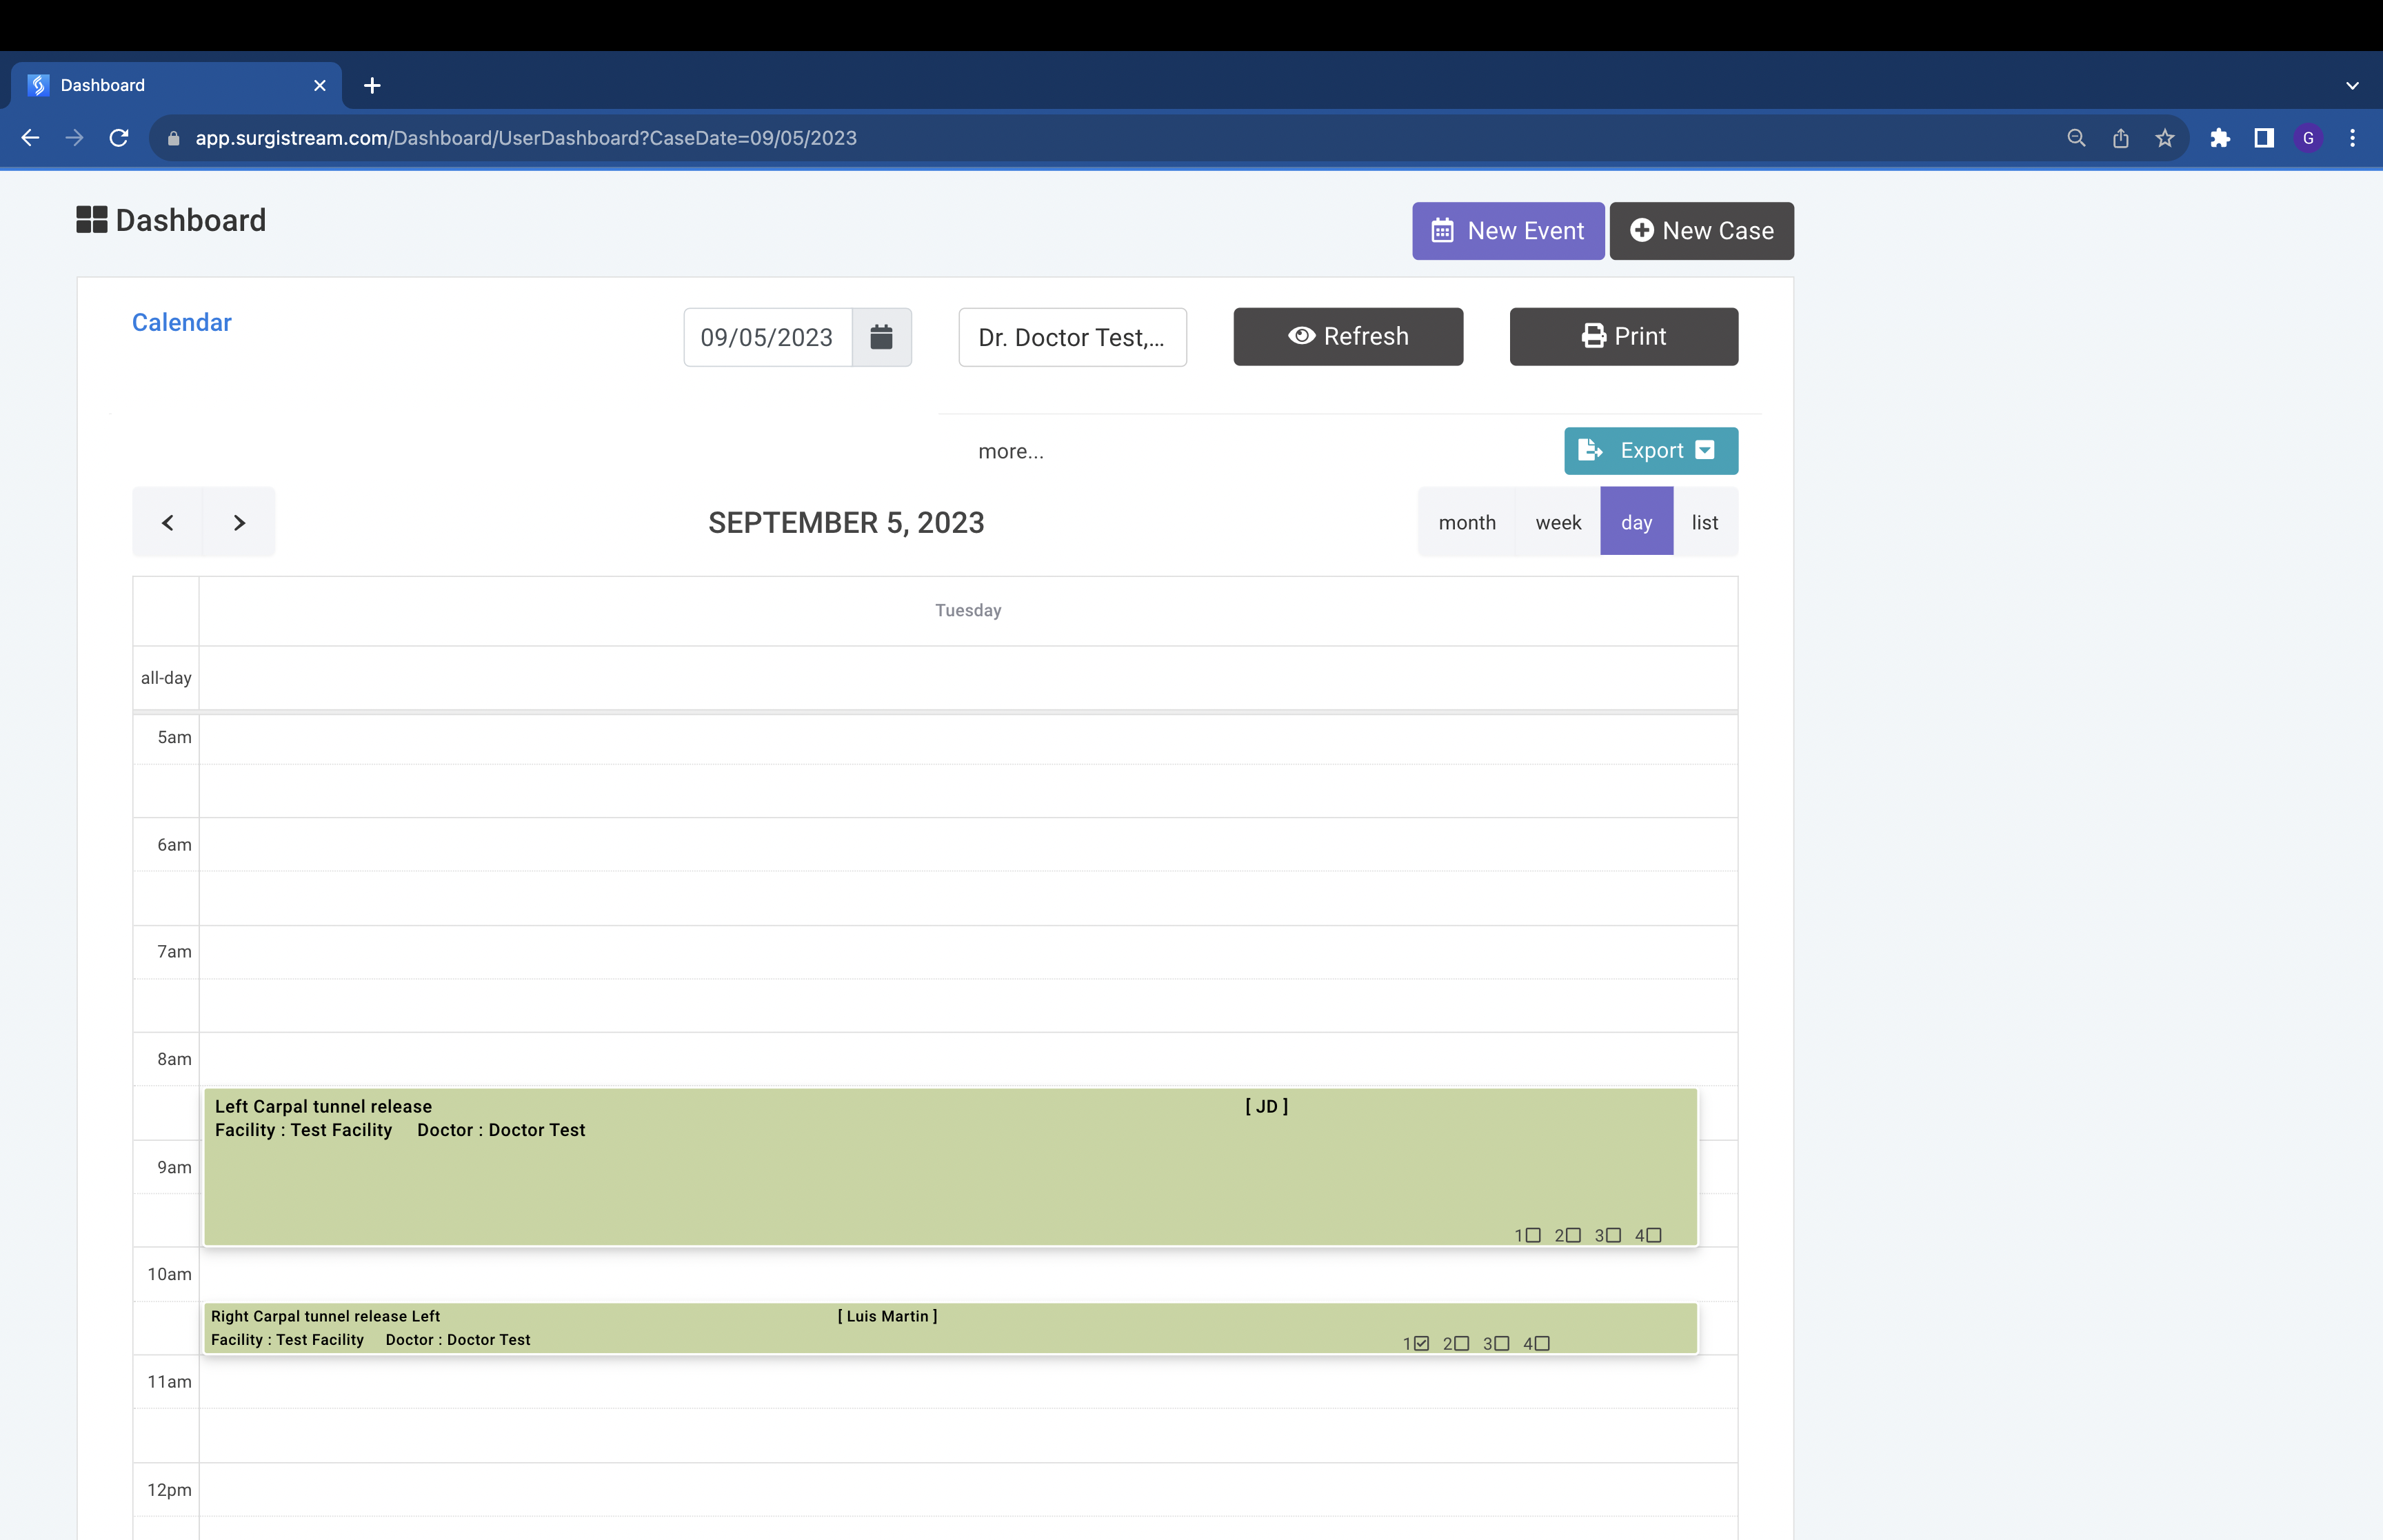Viewport: 2383px width, 1540px height.
Task: Switch to list view
Action: tap(1704, 522)
